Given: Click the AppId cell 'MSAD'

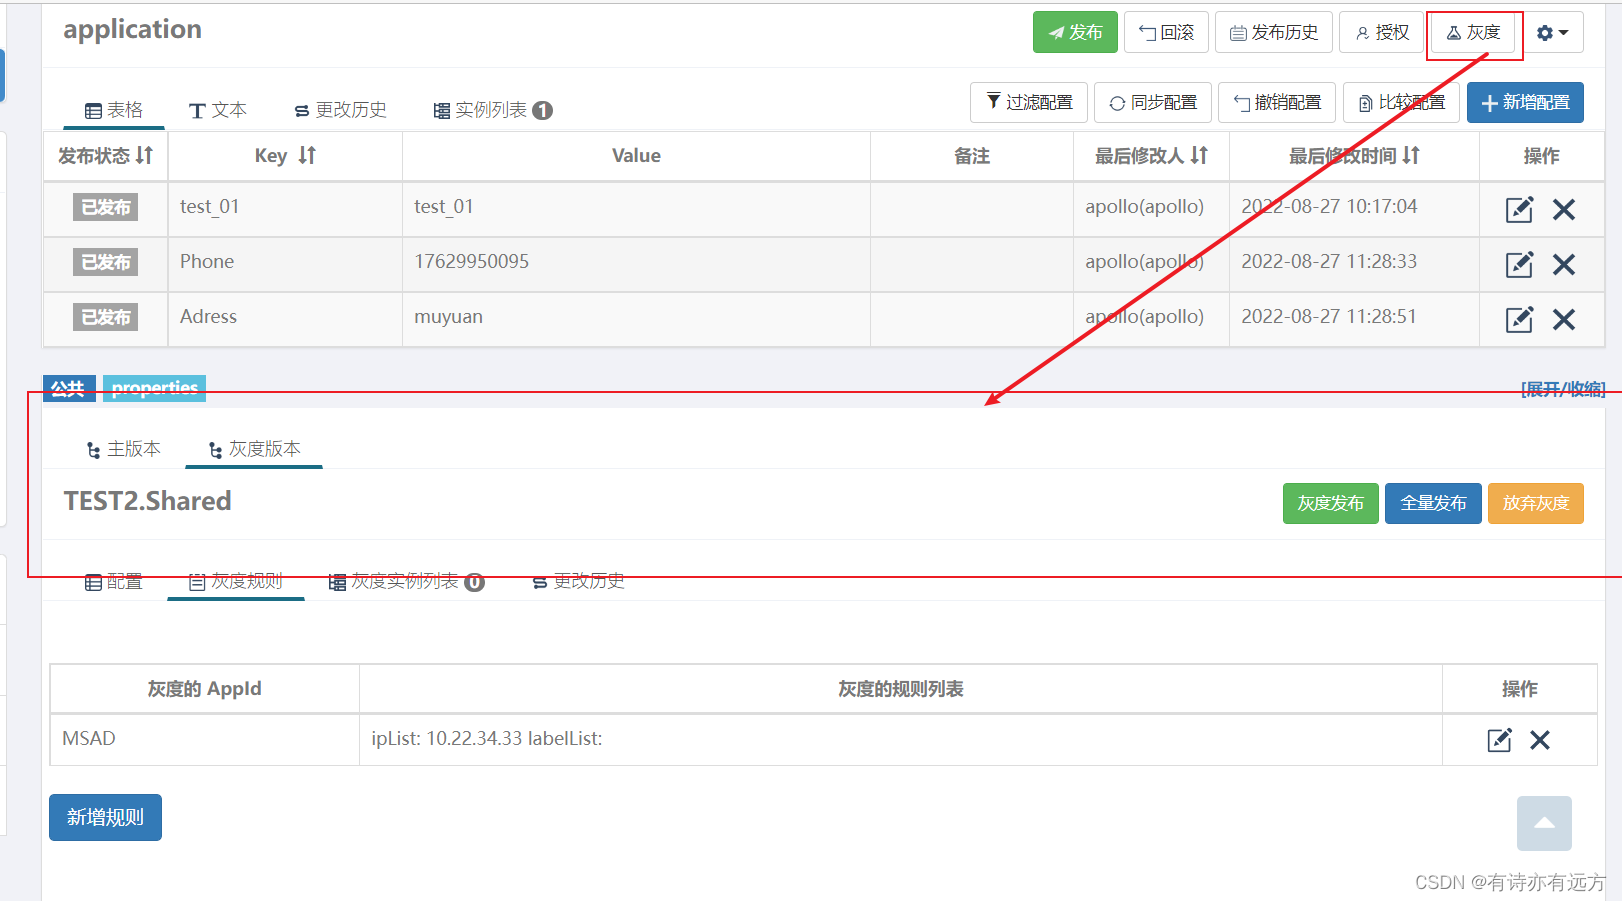Looking at the screenshot, I should [x=89, y=739].
